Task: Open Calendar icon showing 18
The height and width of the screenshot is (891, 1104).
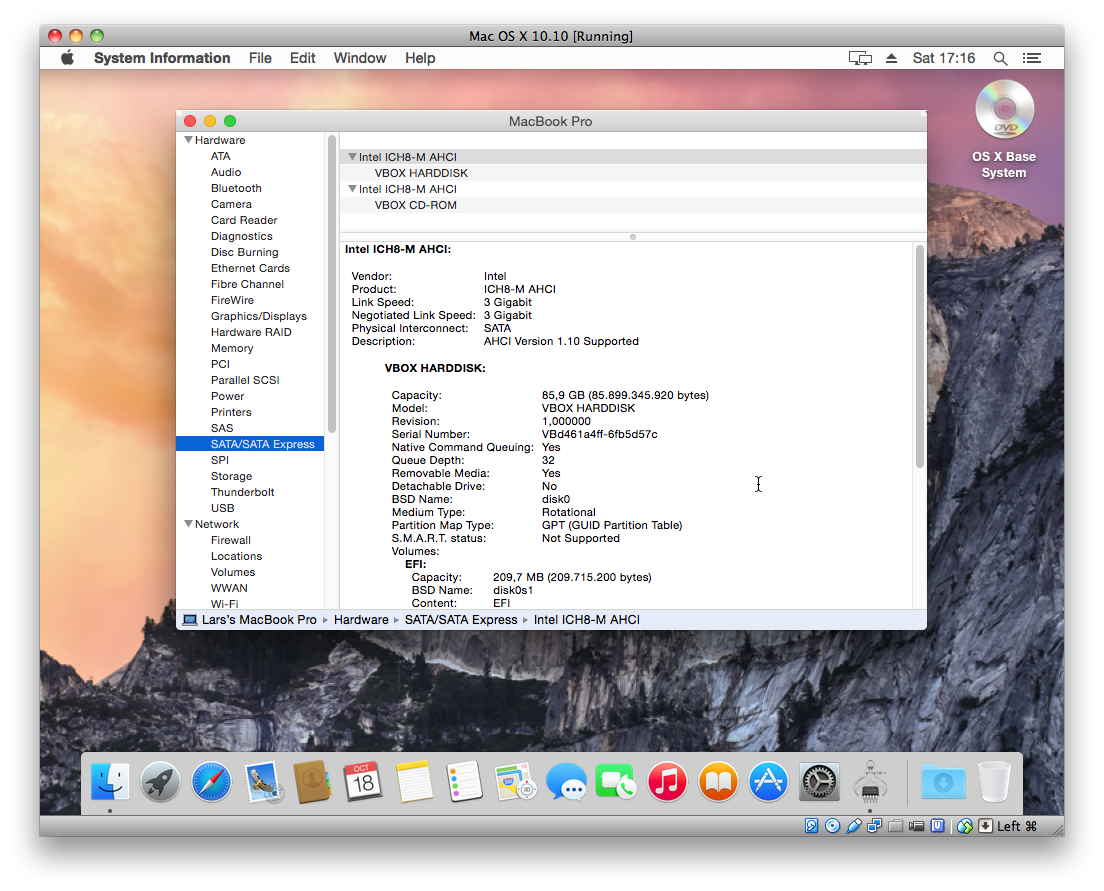Action: [x=363, y=782]
